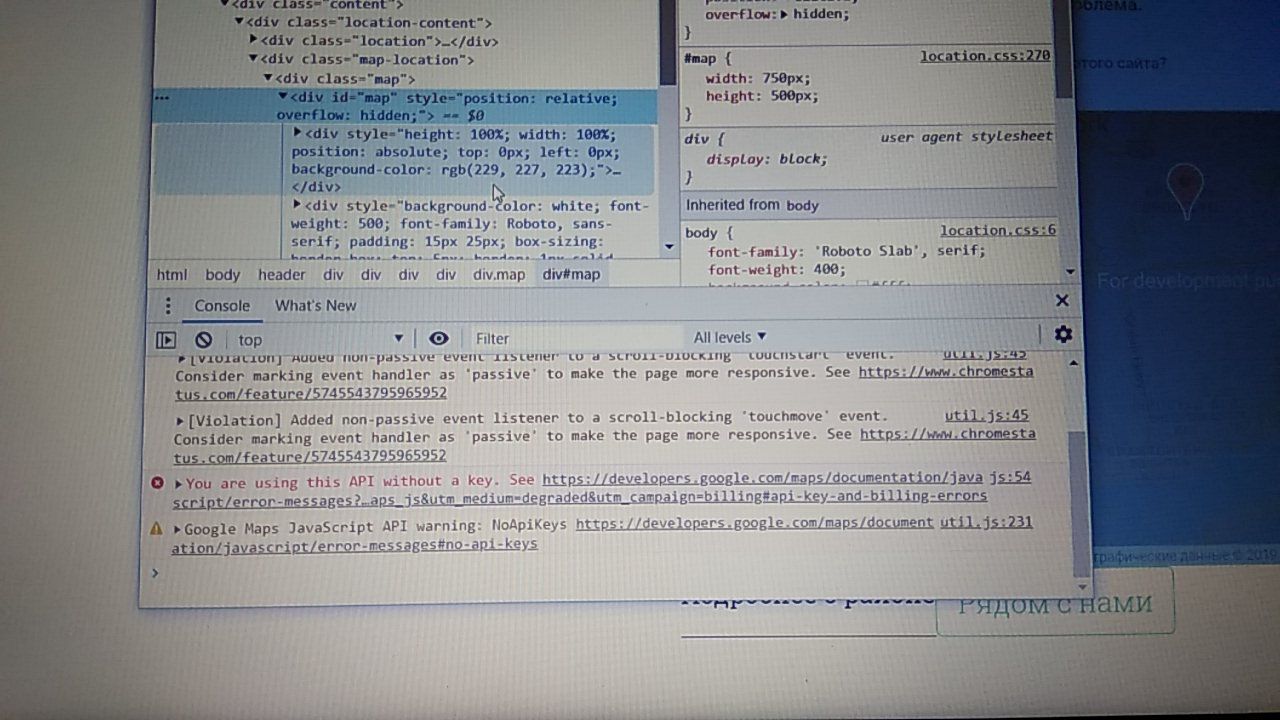Click the map marker pin on page
The height and width of the screenshot is (720, 1280).
click(1185, 192)
